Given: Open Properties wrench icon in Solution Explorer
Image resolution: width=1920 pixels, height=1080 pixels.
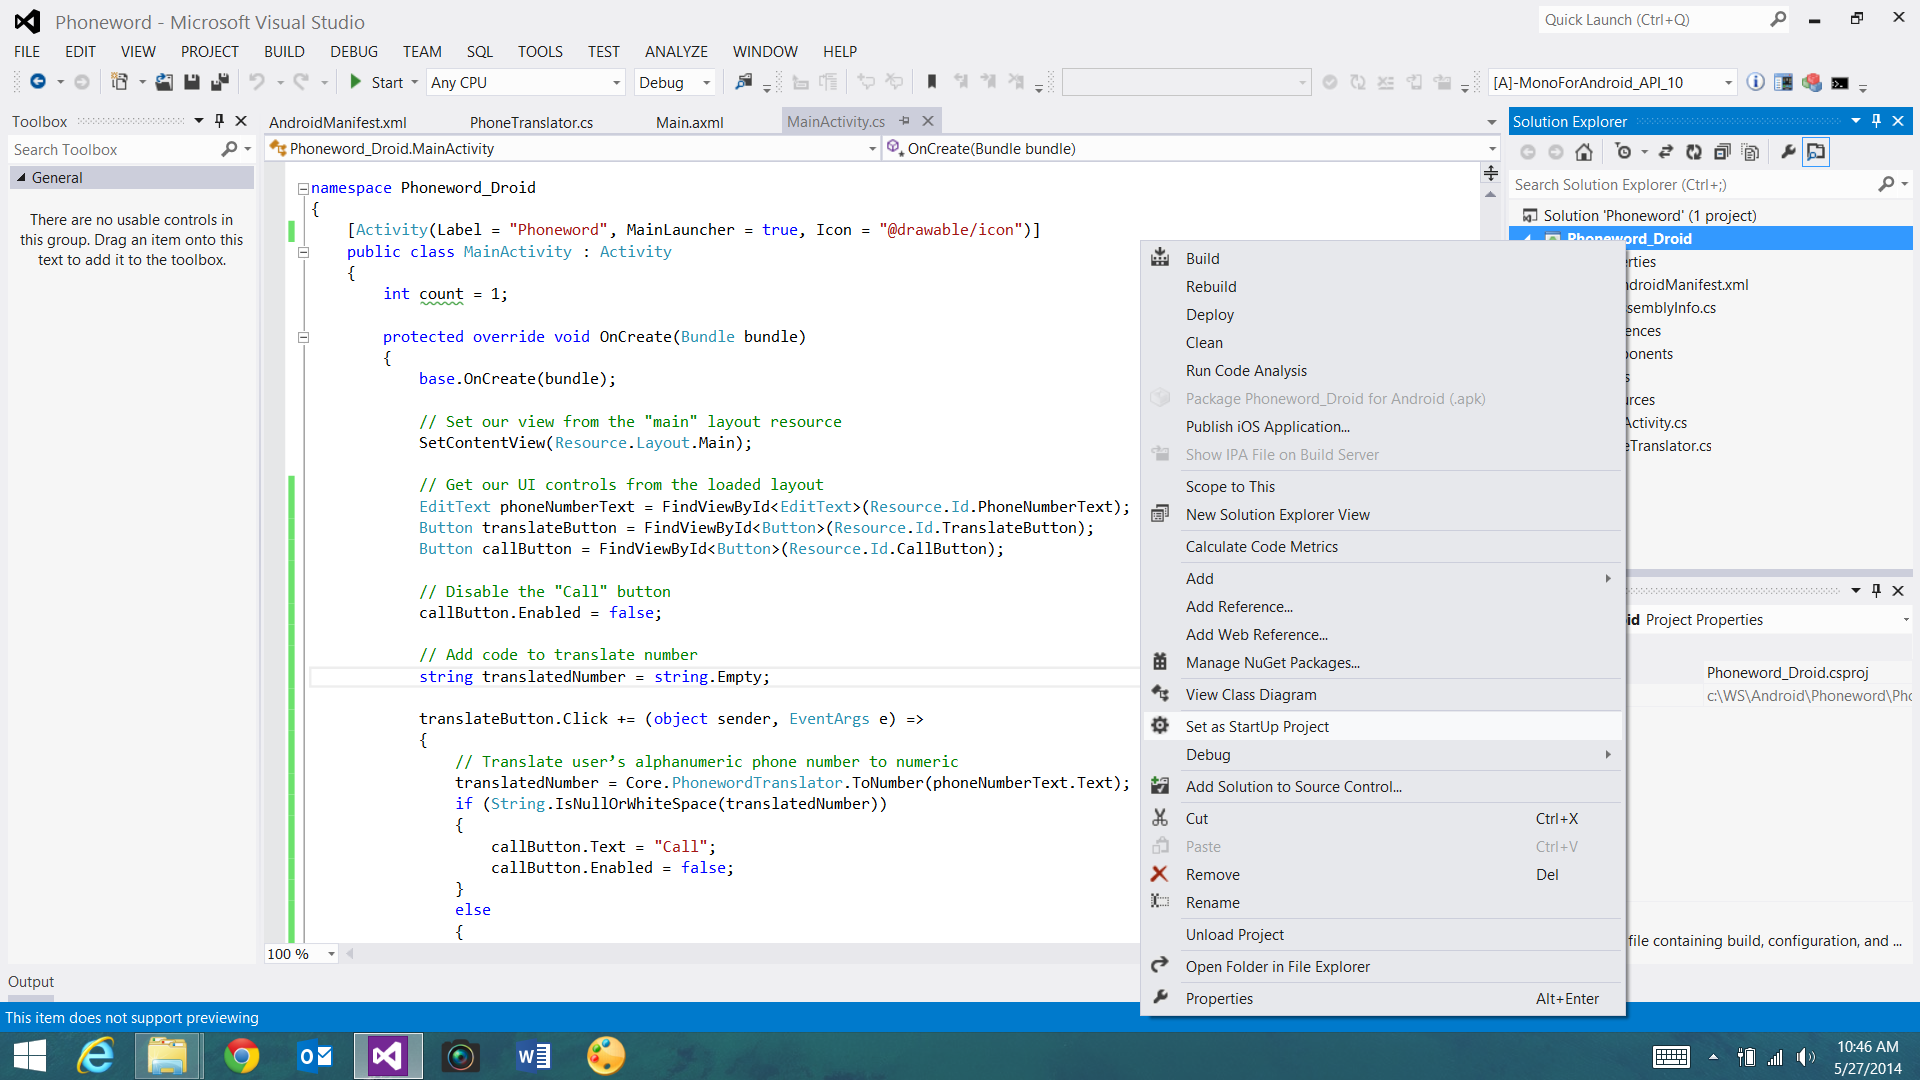Looking at the screenshot, I should tap(1788, 152).
